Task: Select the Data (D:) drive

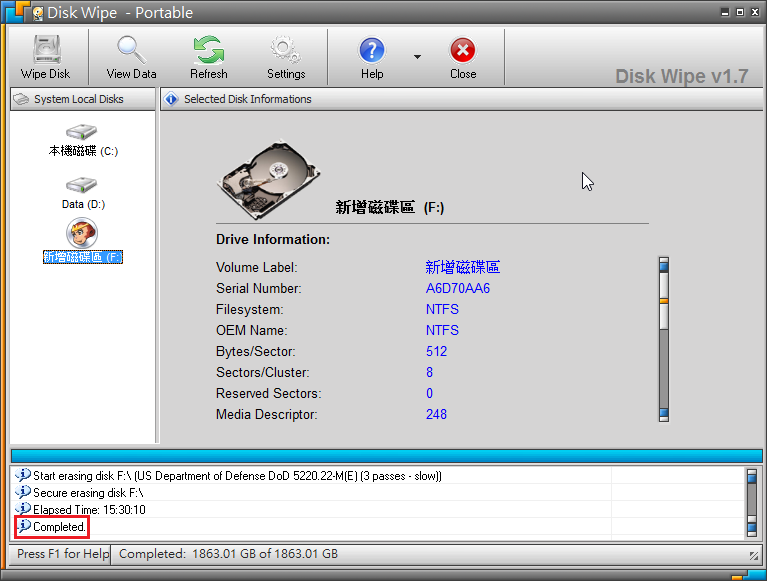Action: click(x=82, y=192)
